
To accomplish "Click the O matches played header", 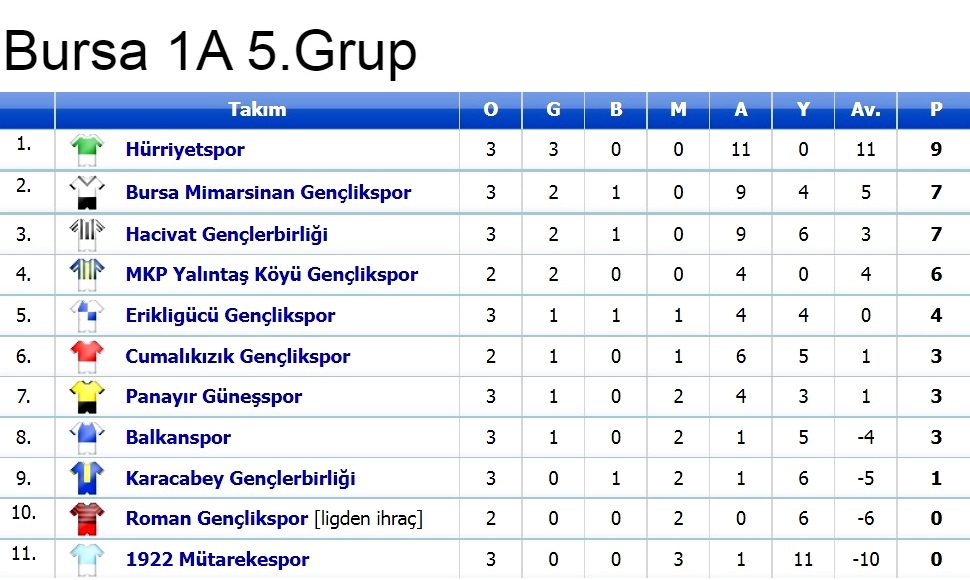I will 490,110.
